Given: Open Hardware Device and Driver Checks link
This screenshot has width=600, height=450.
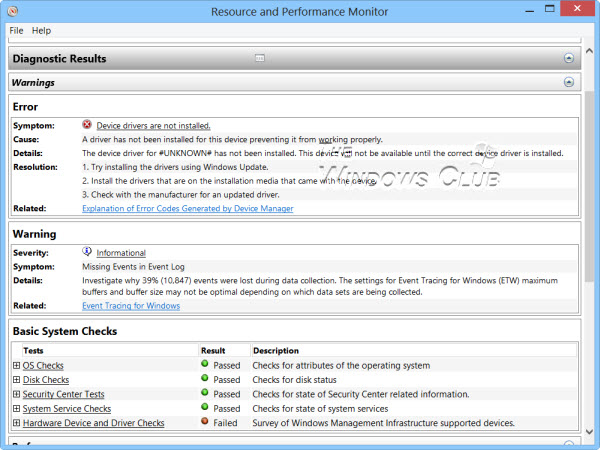Looking at the screenshot, I should 94,423.
